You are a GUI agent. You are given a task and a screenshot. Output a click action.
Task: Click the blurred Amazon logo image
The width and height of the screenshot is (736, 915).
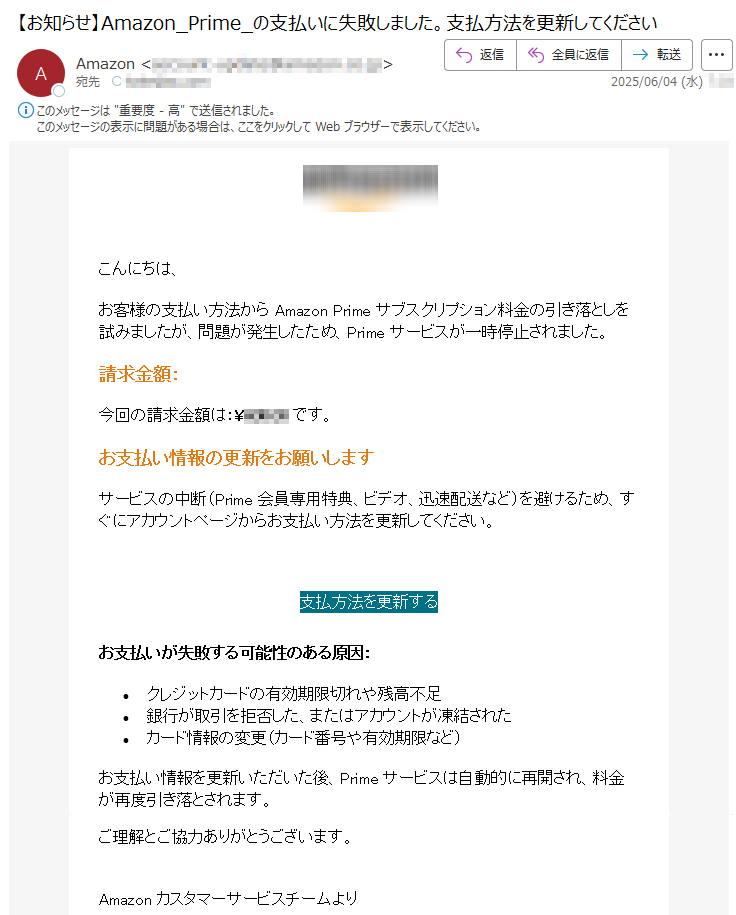370,188
